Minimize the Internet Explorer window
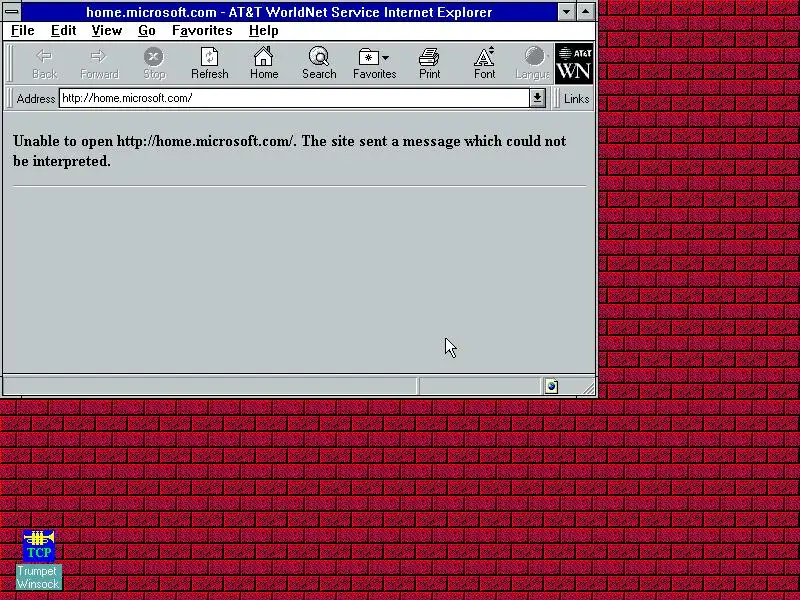This screenshot has width=800, height=600. (x=566, y=11)
